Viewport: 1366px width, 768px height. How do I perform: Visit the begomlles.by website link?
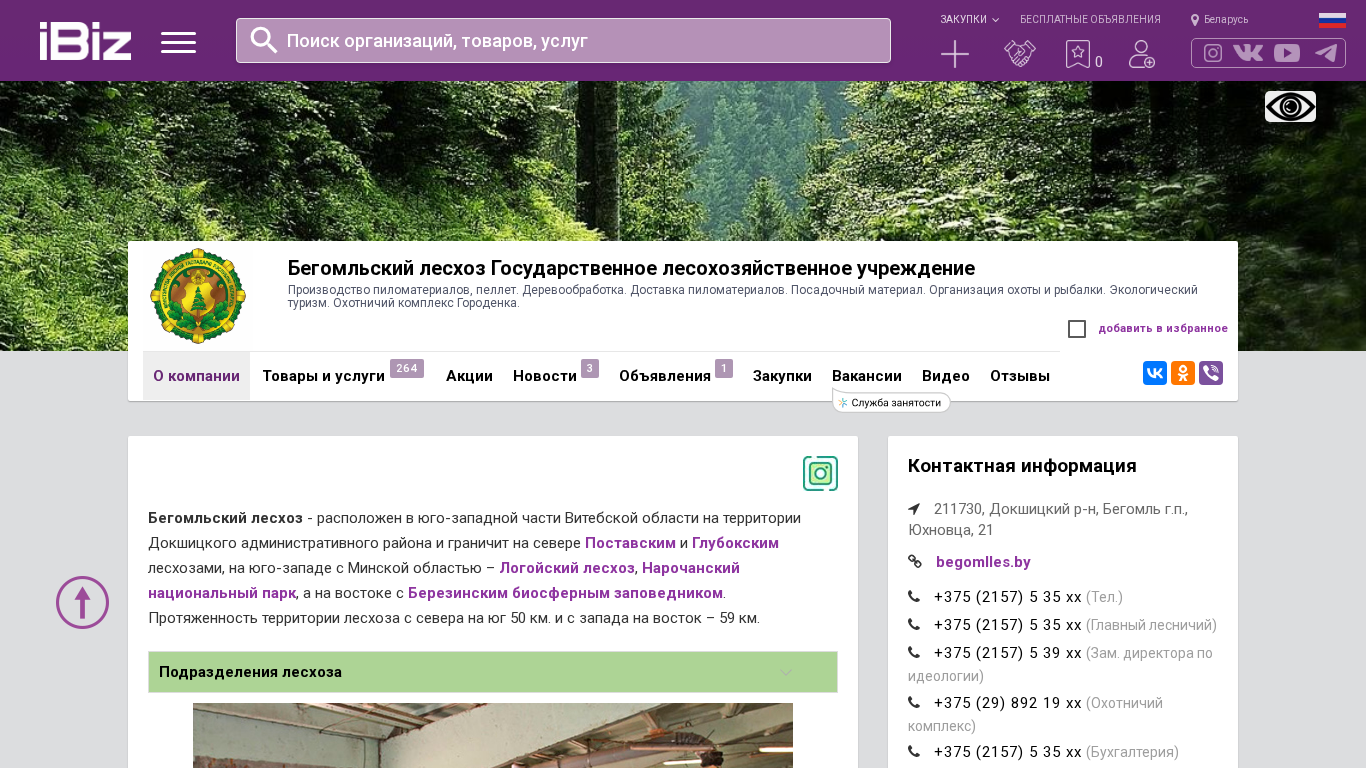coord(983,562)
